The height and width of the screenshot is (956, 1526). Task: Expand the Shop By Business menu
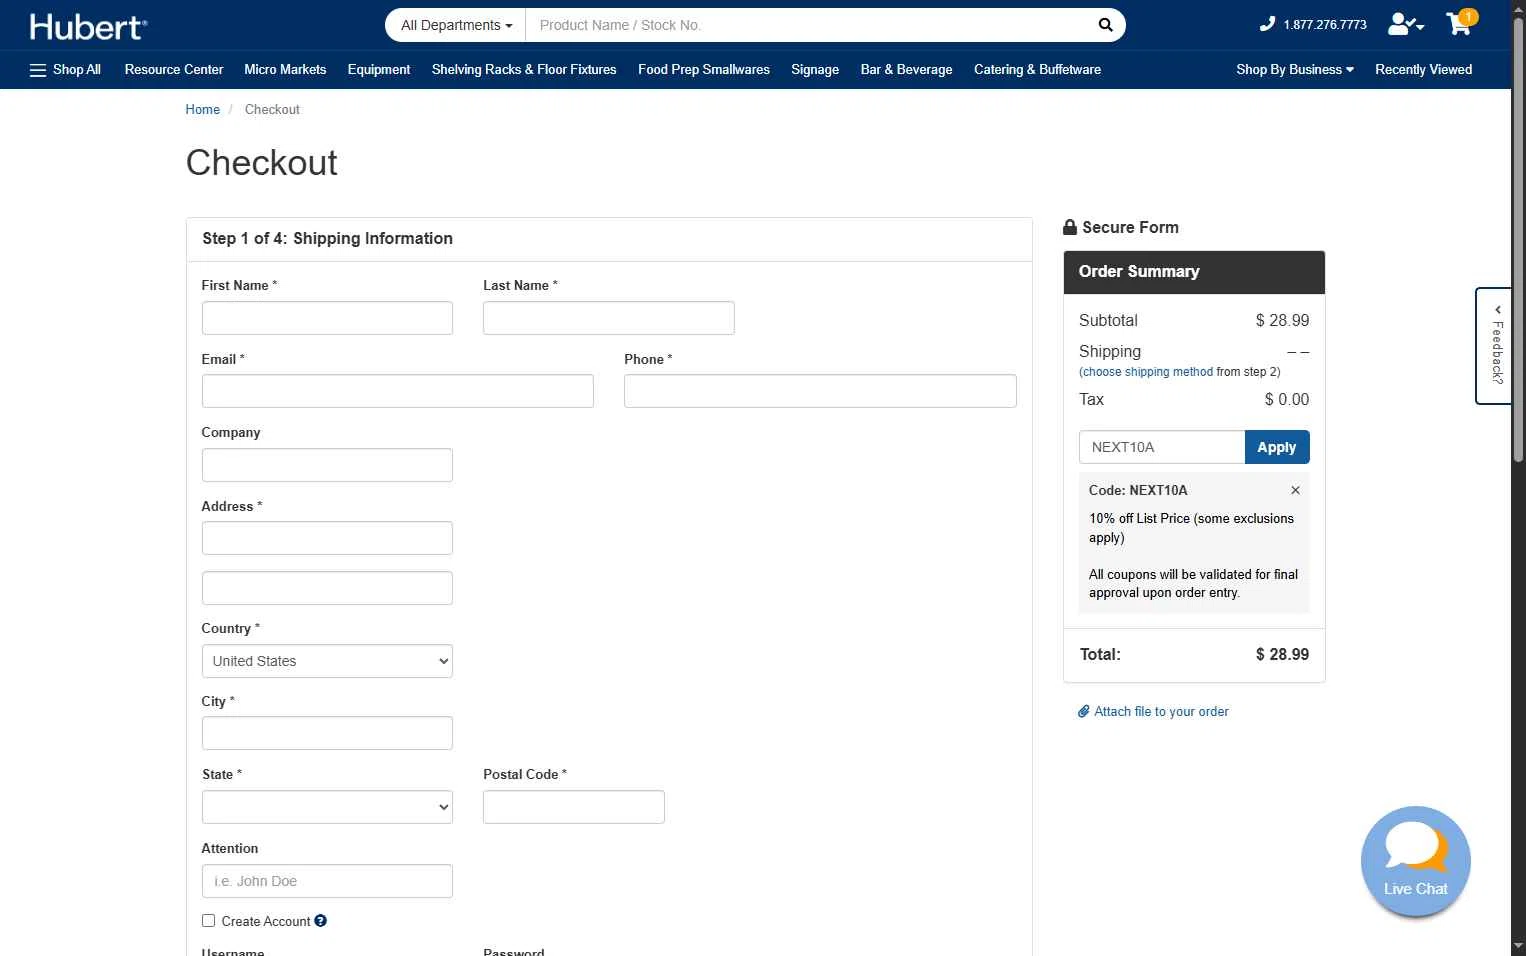(1294, 70)
